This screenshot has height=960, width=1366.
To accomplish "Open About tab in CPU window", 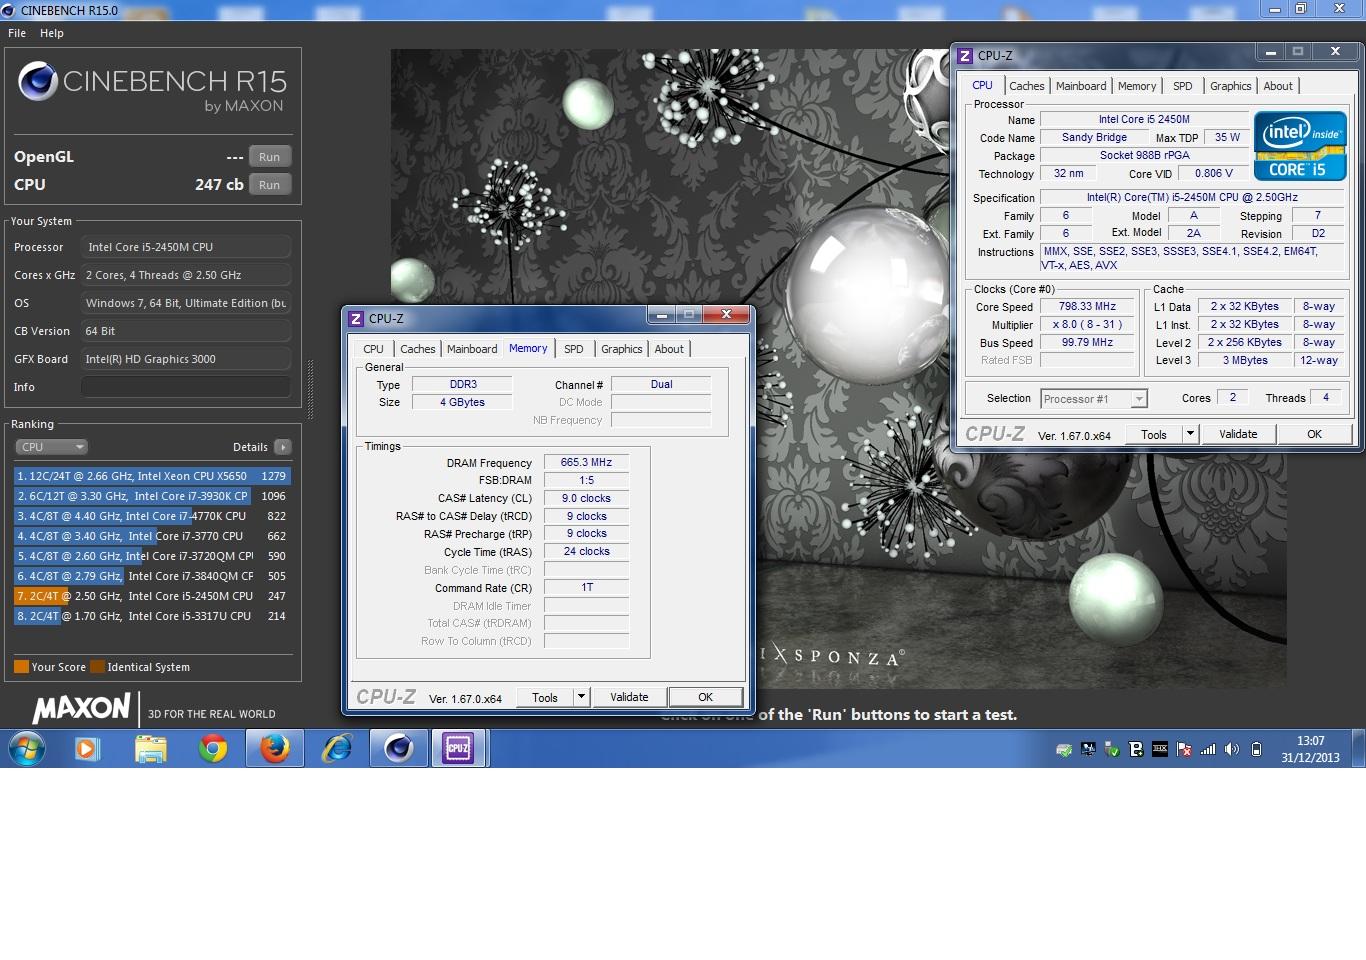I will pos(1278,86).
